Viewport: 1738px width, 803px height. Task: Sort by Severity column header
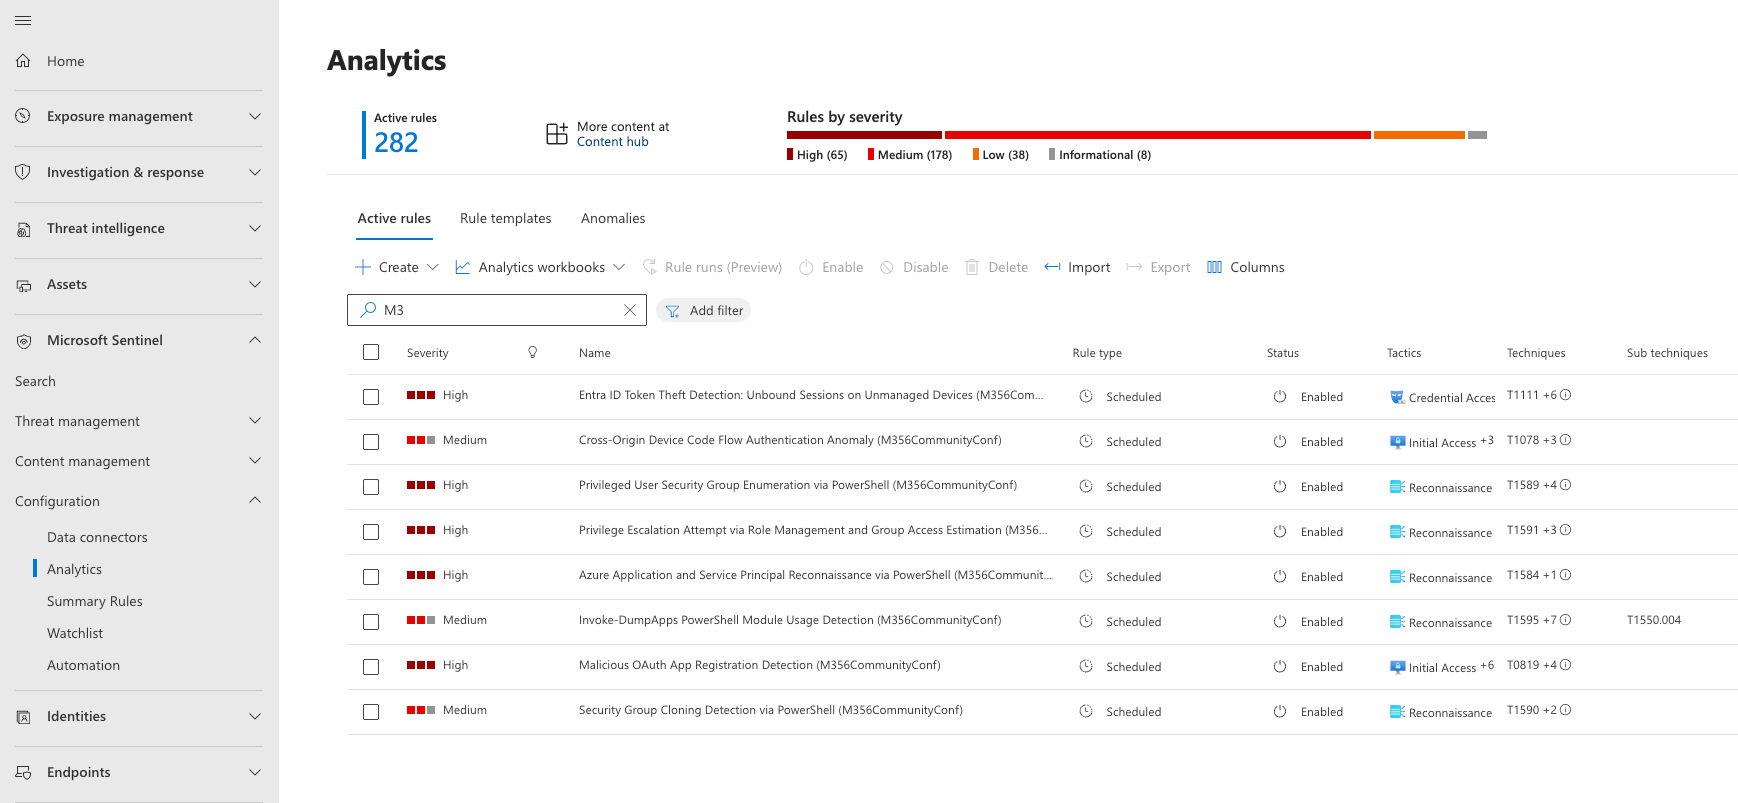coord(427,353)
